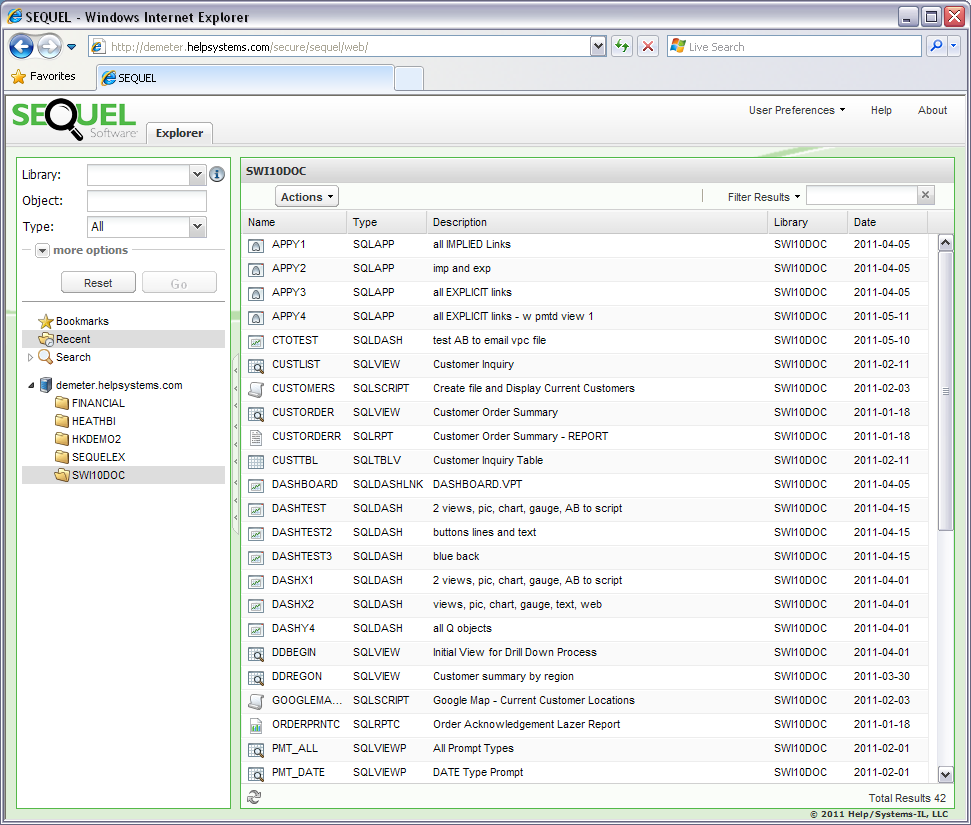971x825 pixels.
Task: Open the Type dropdown
Action: tap(198, 227)
